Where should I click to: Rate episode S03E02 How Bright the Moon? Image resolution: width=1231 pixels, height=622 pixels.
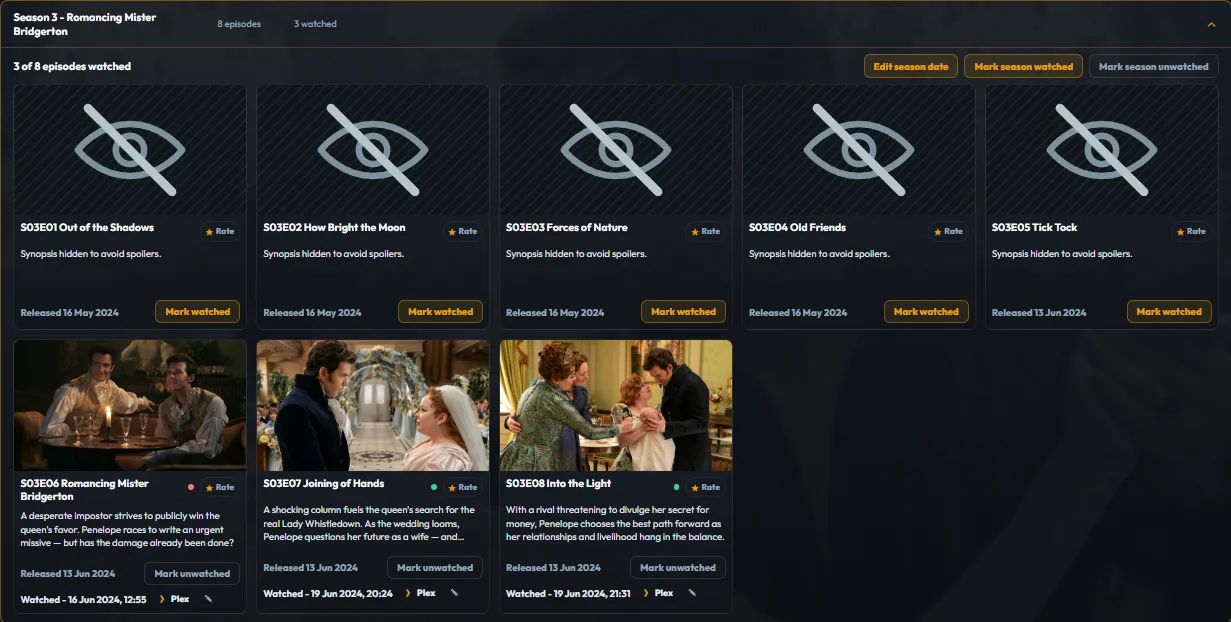463,231
